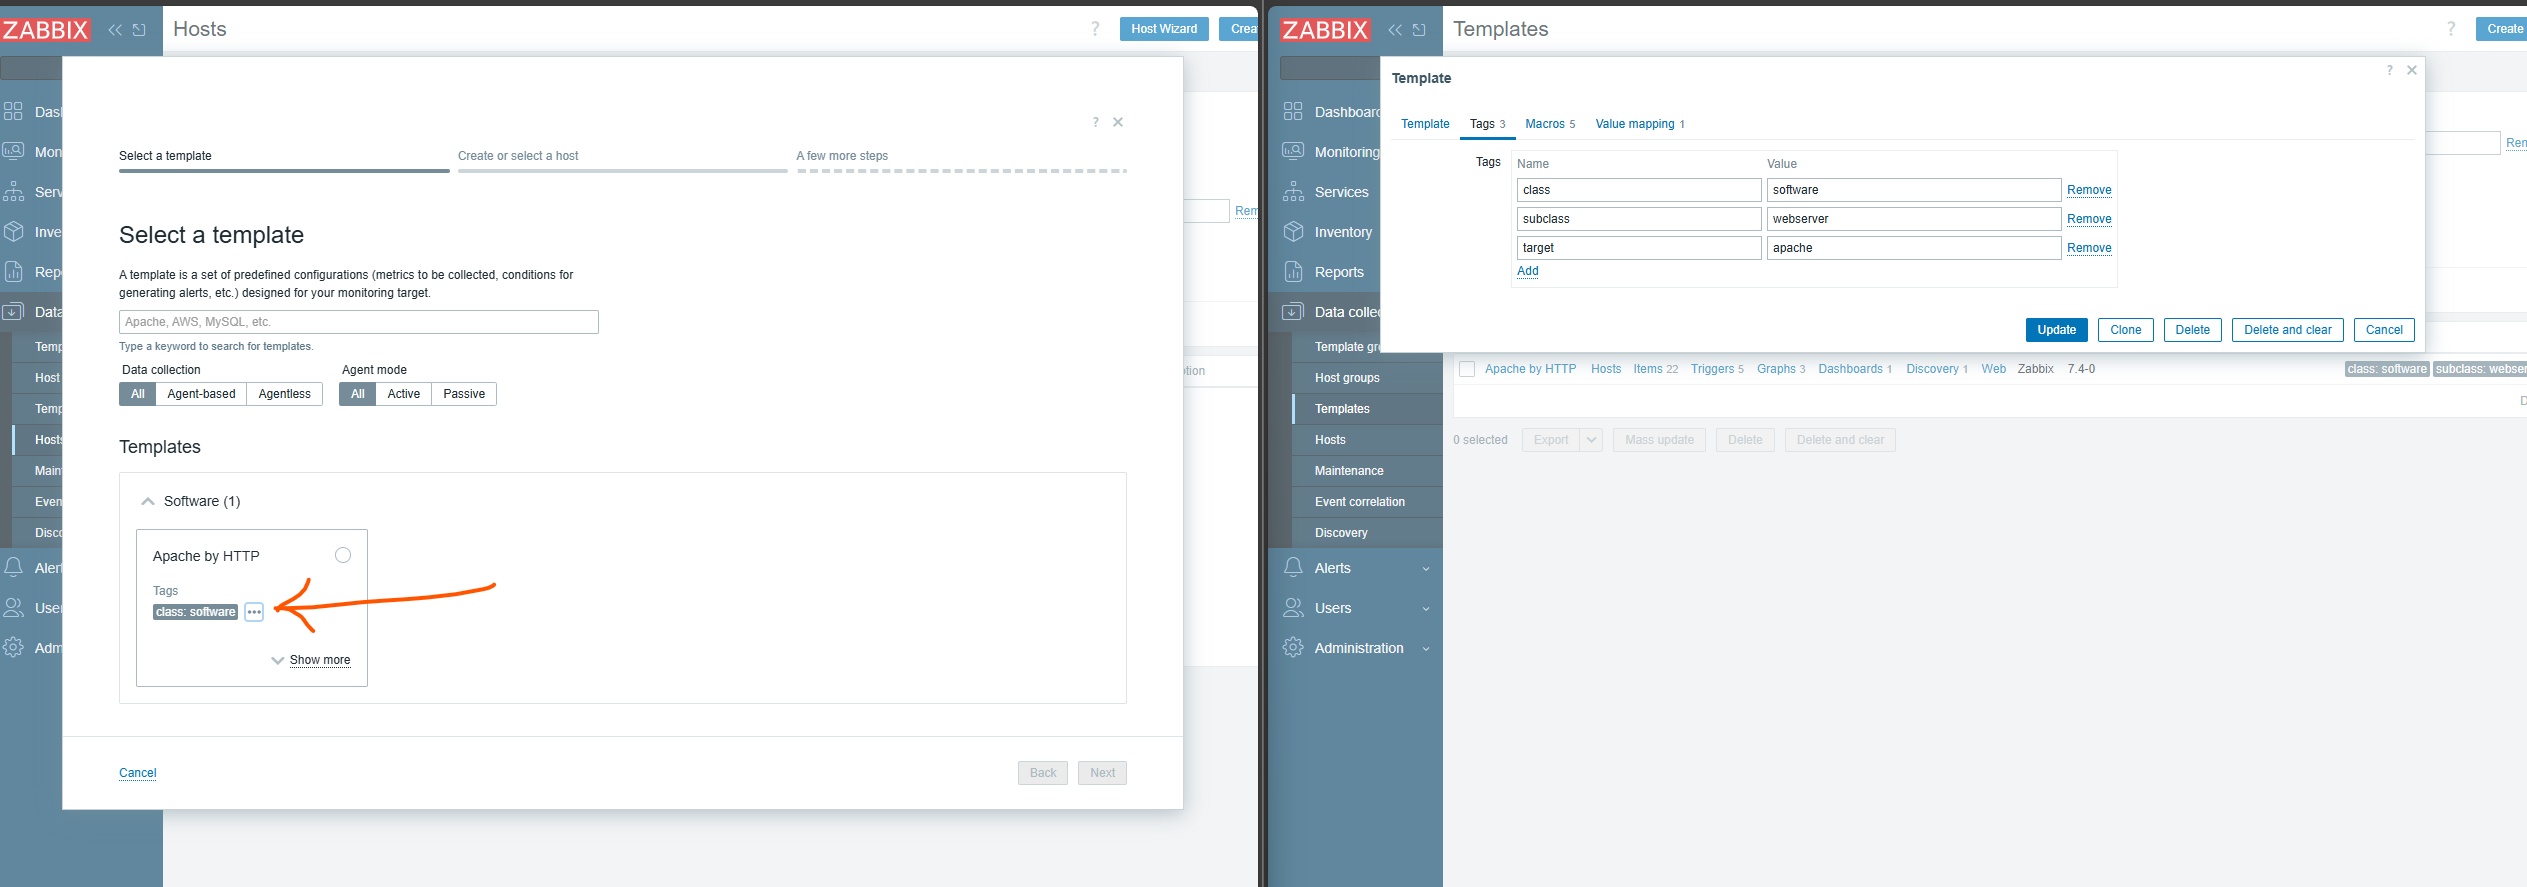The height and width of the screenshot is (887, 2527).
Task: Click Dashboards icon in Hosts window sidebar
Action: pos(13,111)
